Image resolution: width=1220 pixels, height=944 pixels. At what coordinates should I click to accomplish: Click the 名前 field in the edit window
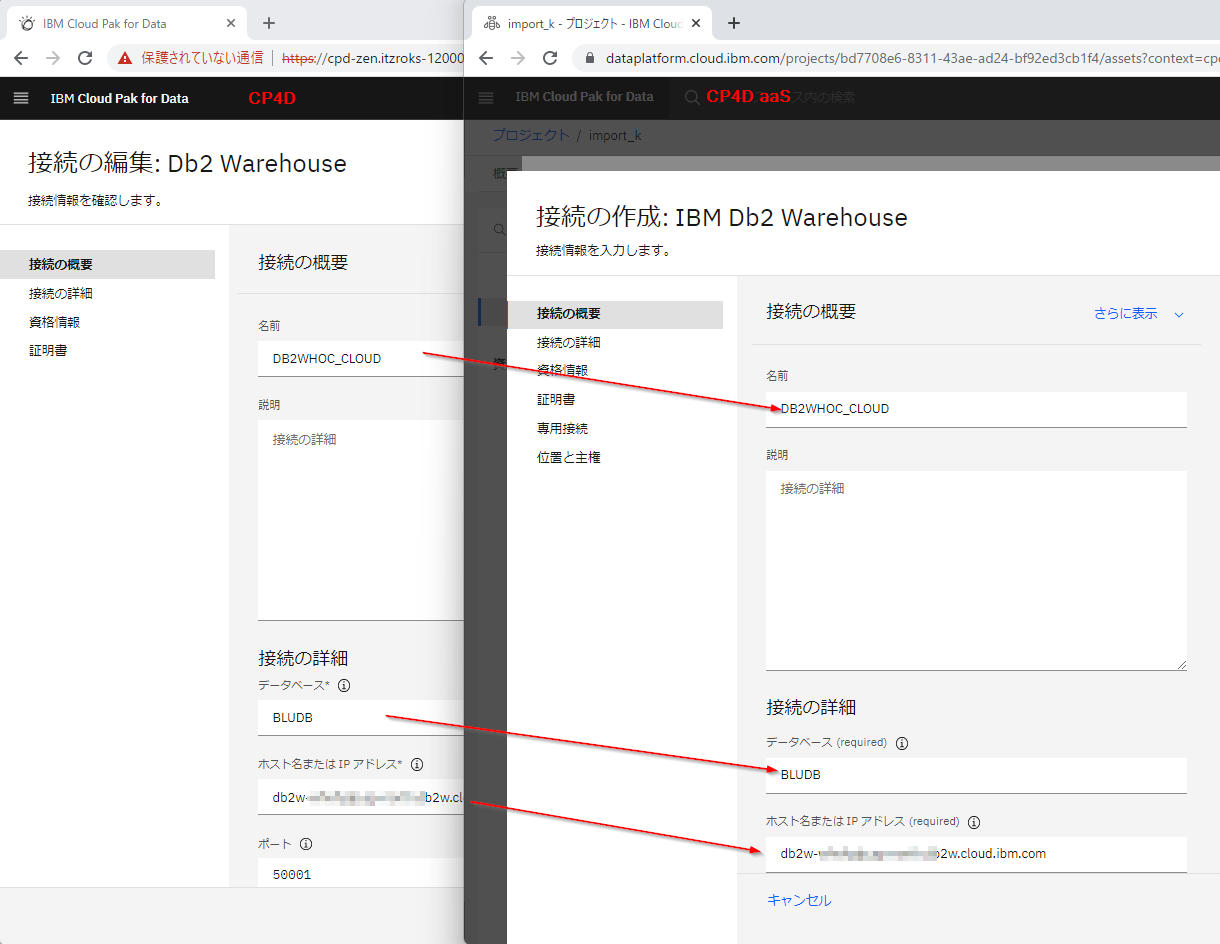click(x=361, y=358)
